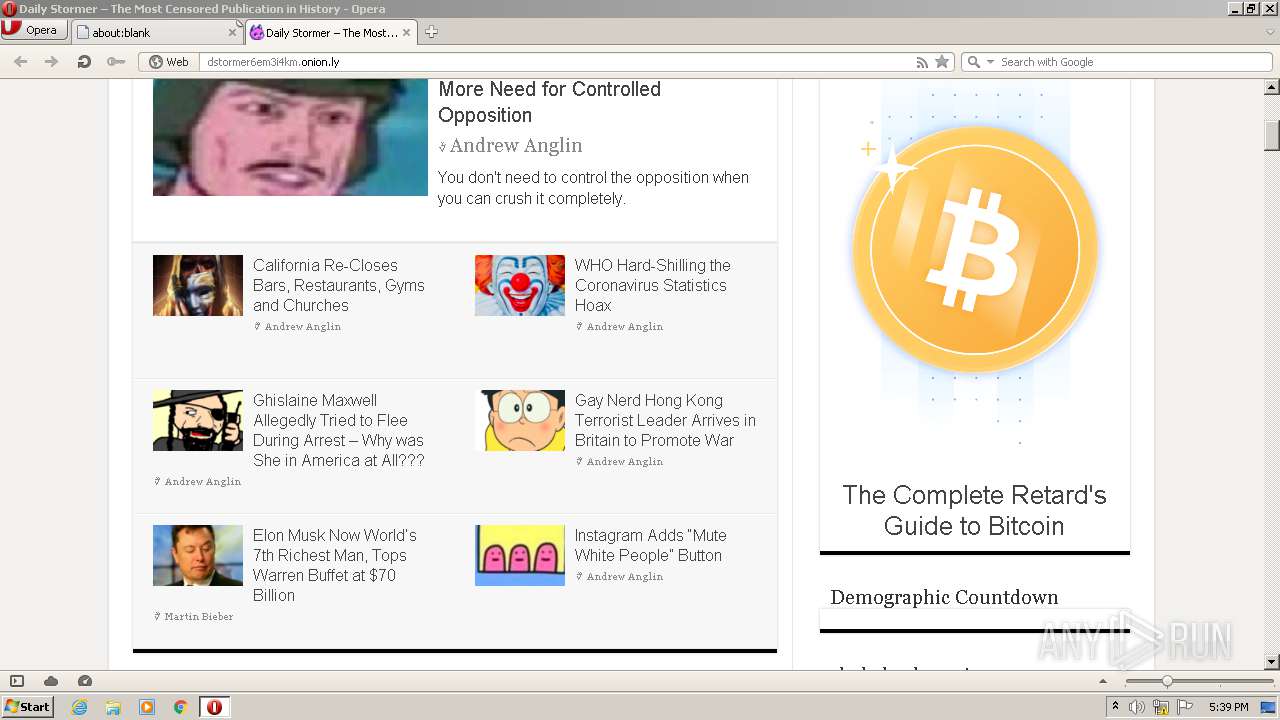
Task: Click the scrollbar up arrow
Action: 1271,87
